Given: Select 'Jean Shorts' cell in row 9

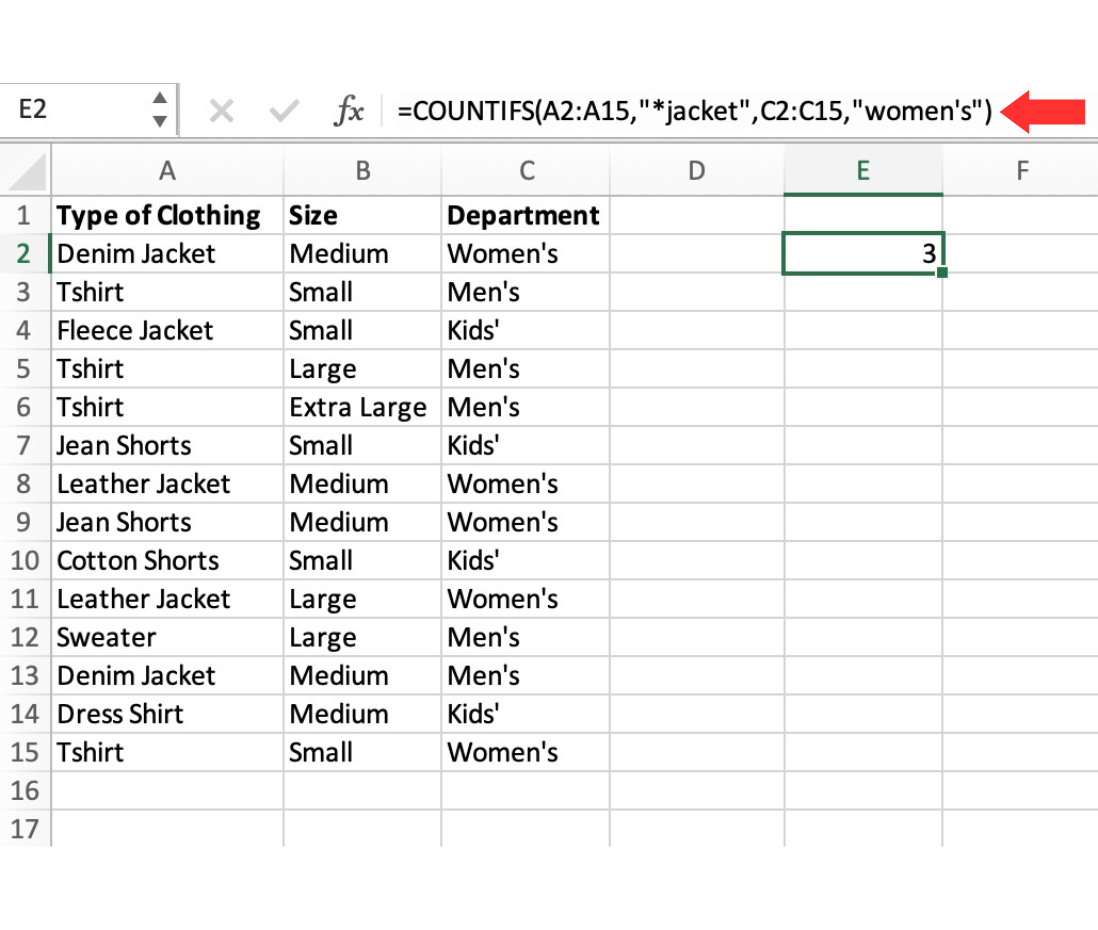Looking at the screenshot, I should point(167,522).
